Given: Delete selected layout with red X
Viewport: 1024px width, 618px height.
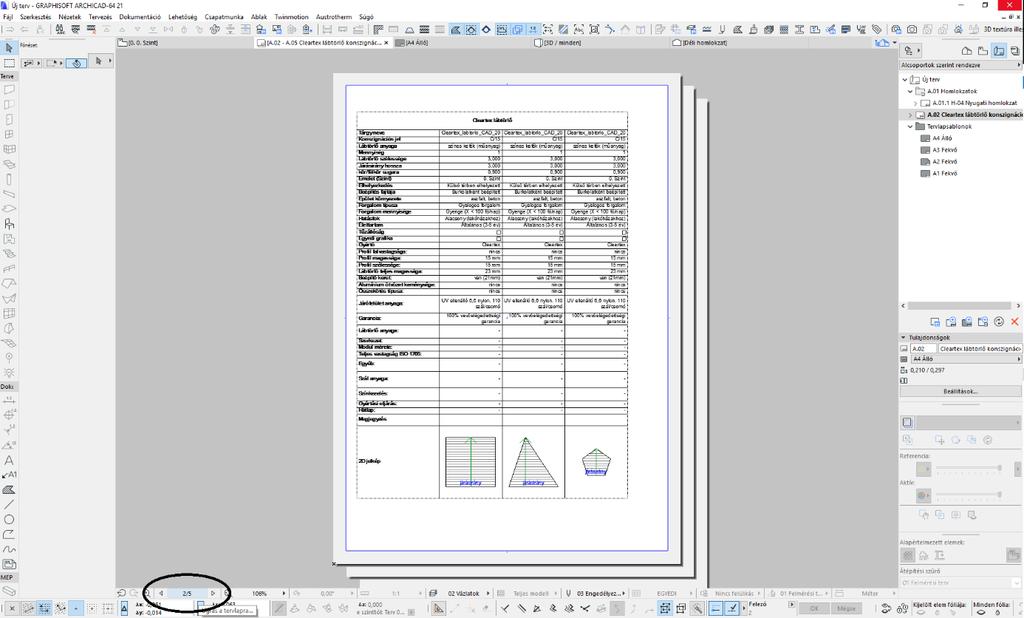Looking at the screenshot, I should [1014, 321].
